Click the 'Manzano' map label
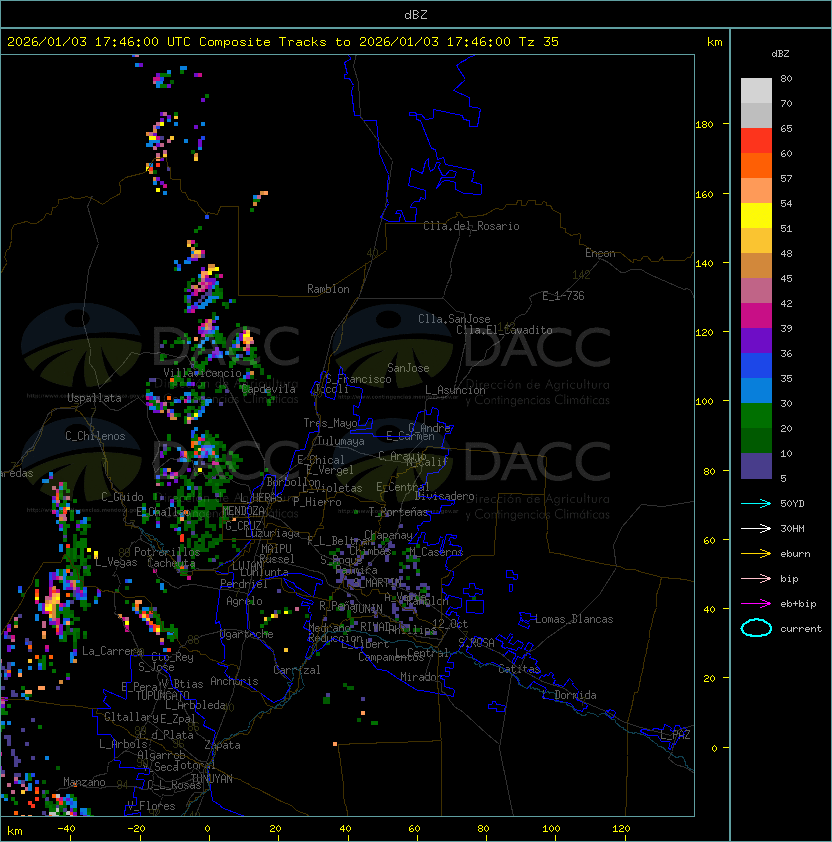 click(x=84, y=782)
